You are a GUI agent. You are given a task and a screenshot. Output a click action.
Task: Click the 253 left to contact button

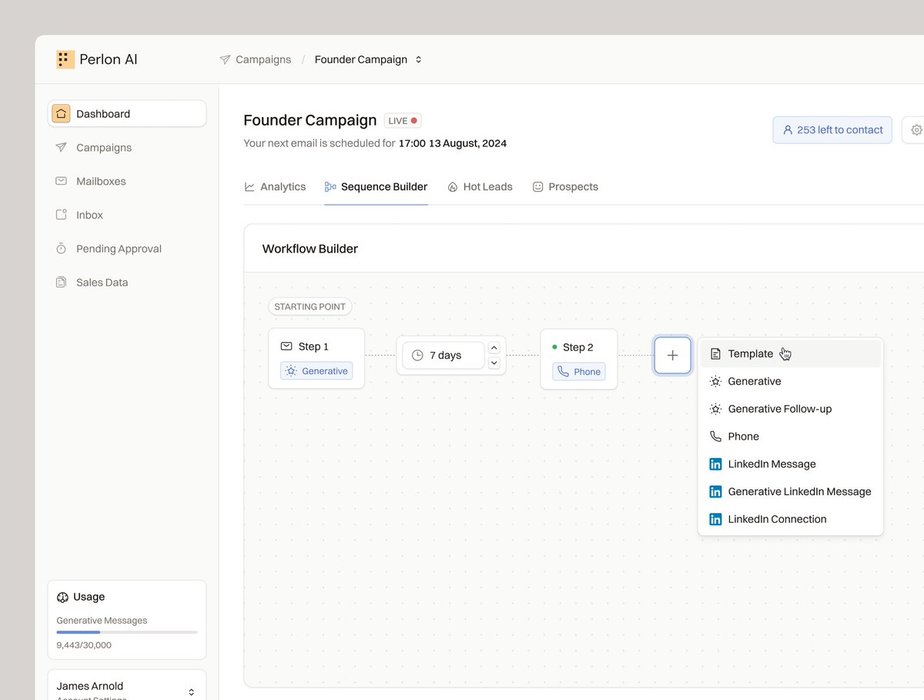tap(832, 130)
